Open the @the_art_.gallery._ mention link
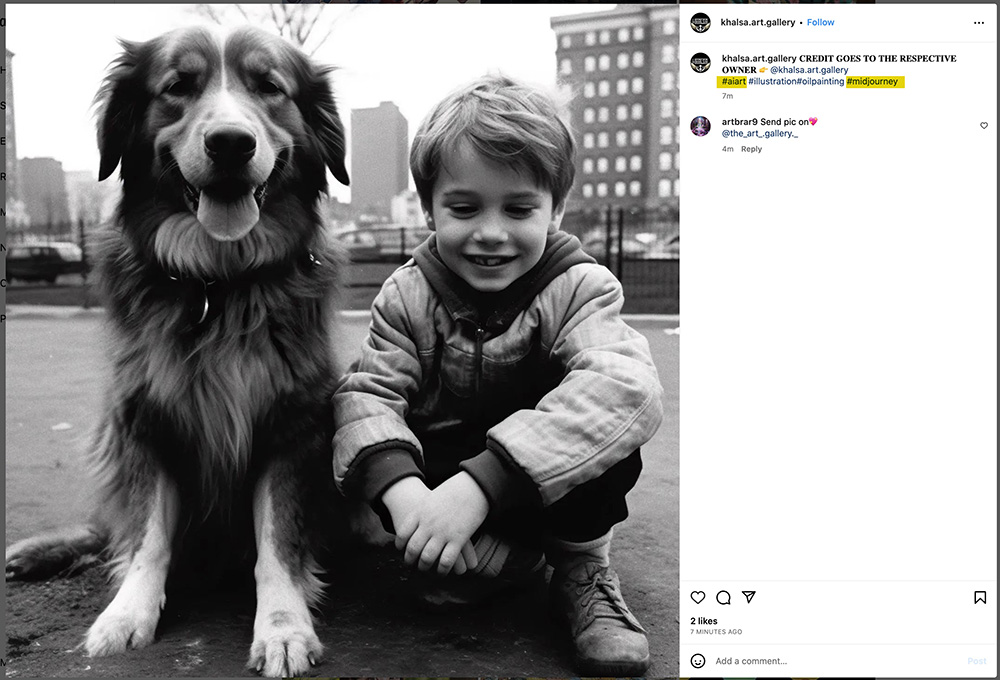Screen dimensions: 1000x680 pos(759,133)
